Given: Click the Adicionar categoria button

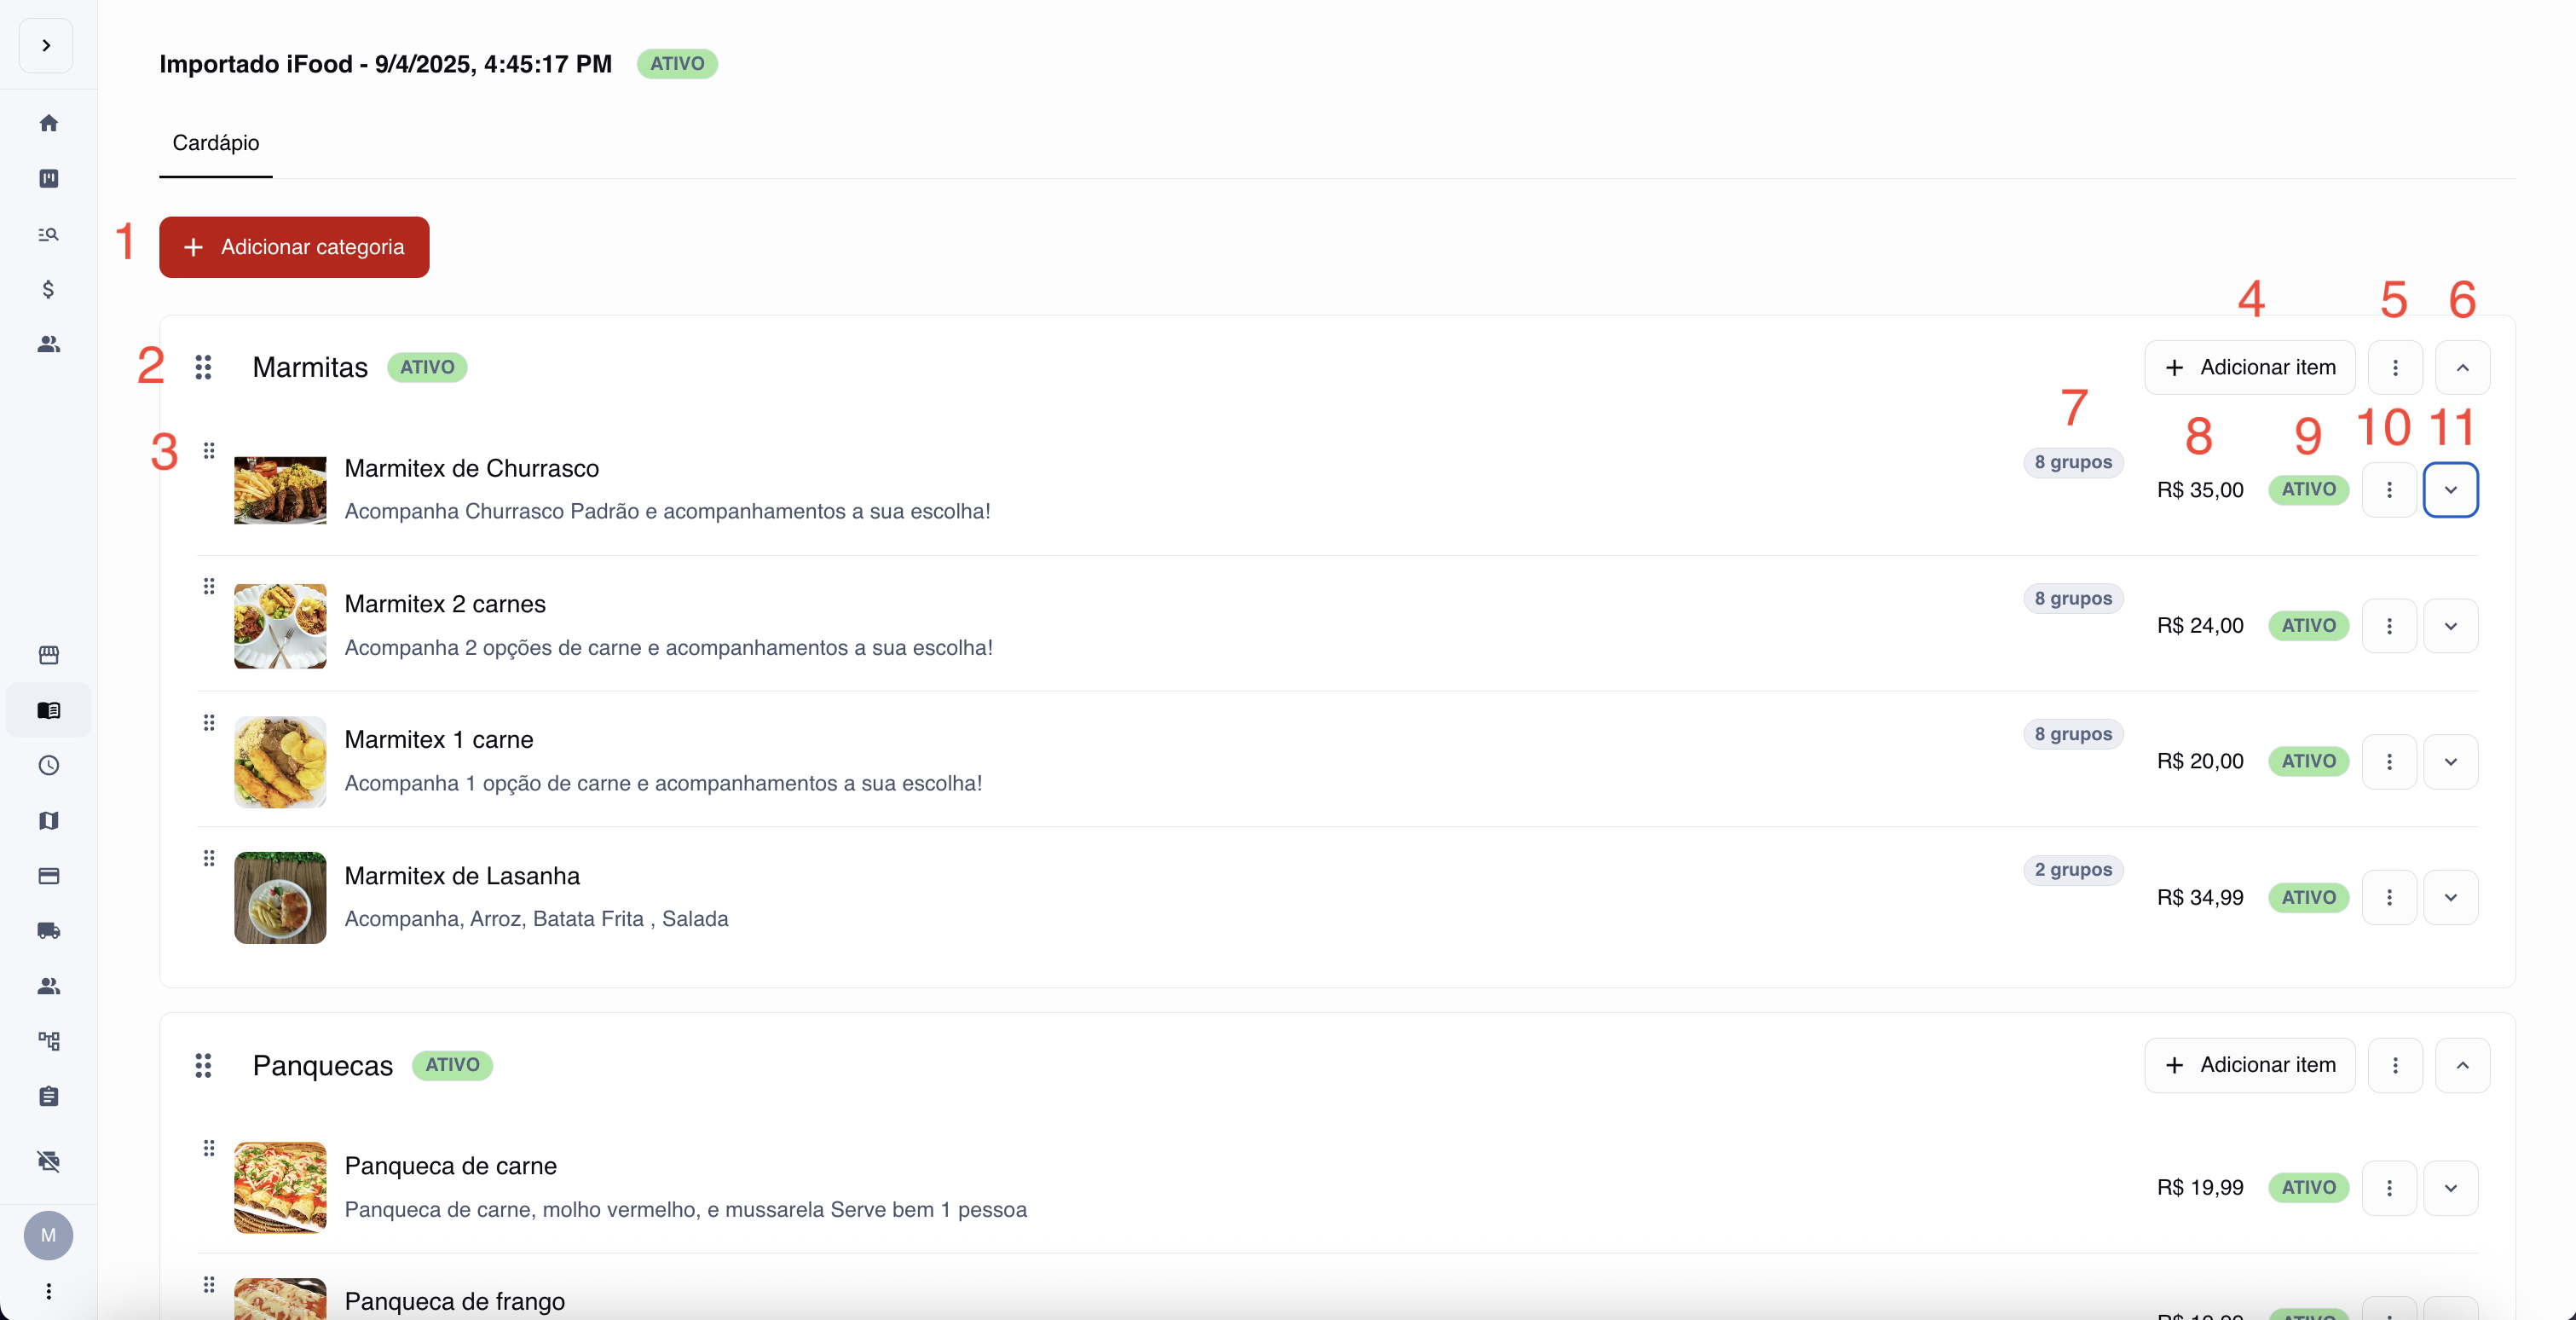Looking at the screenshot, I should [x=294, y=247].
